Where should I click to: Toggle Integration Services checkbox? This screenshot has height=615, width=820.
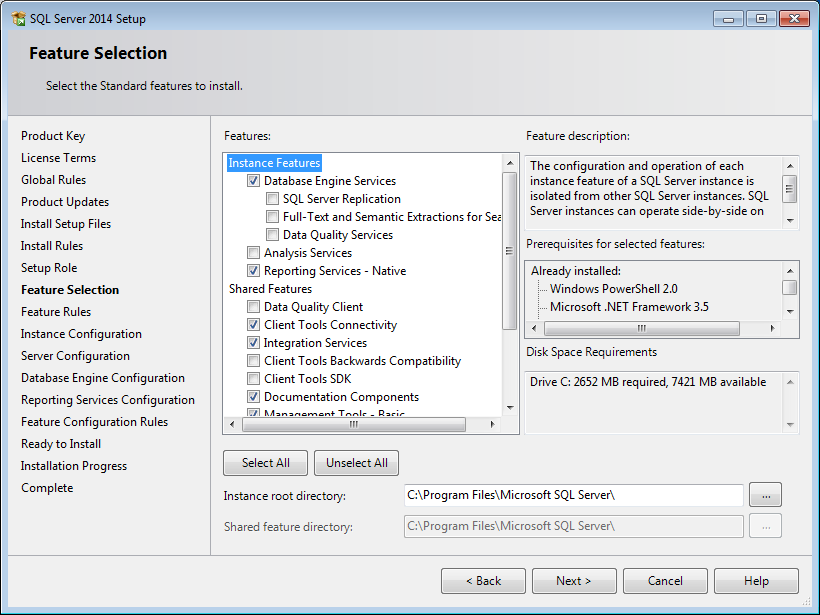pos(254,343)
